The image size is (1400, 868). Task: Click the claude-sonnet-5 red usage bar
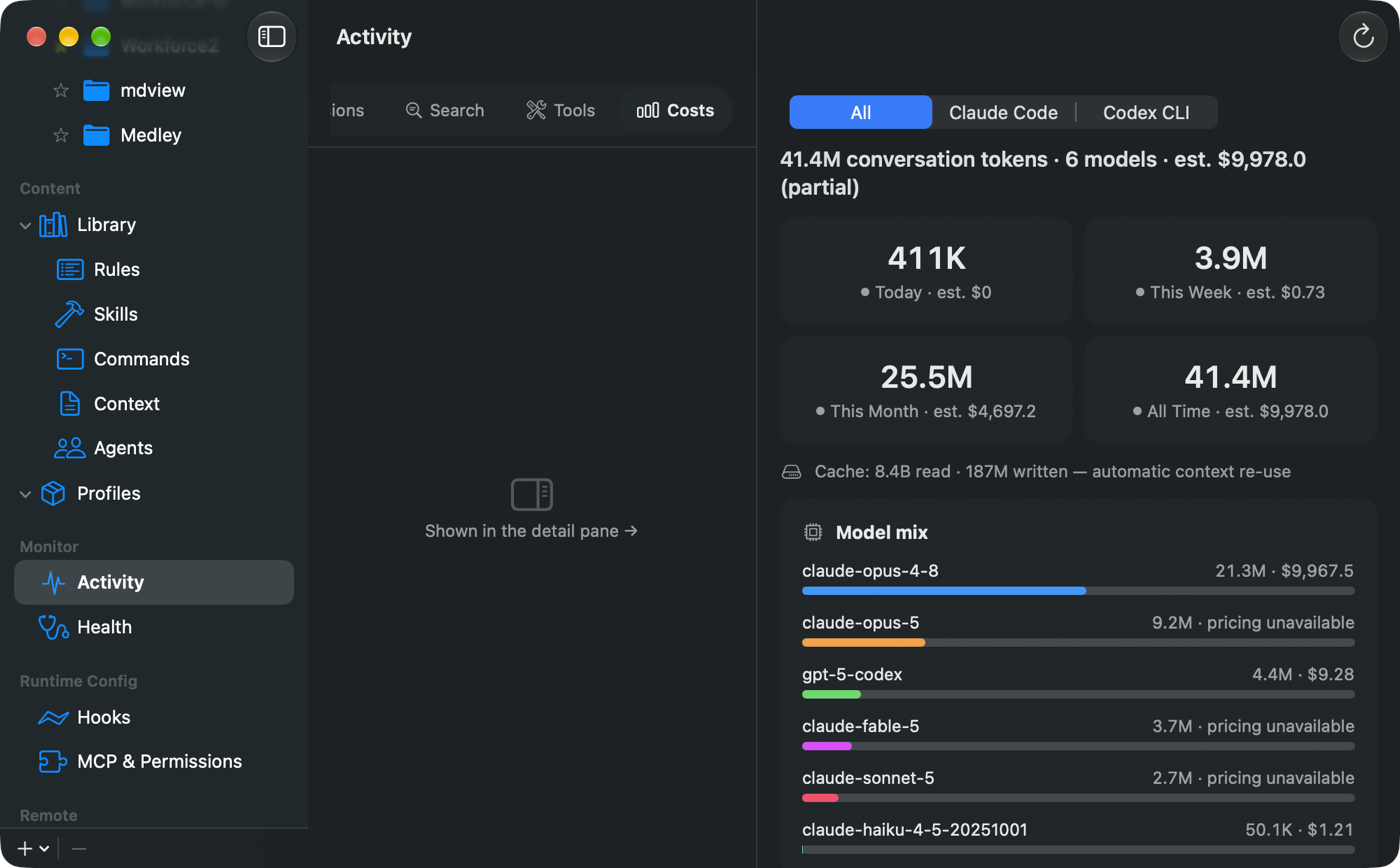click(820, 798)
